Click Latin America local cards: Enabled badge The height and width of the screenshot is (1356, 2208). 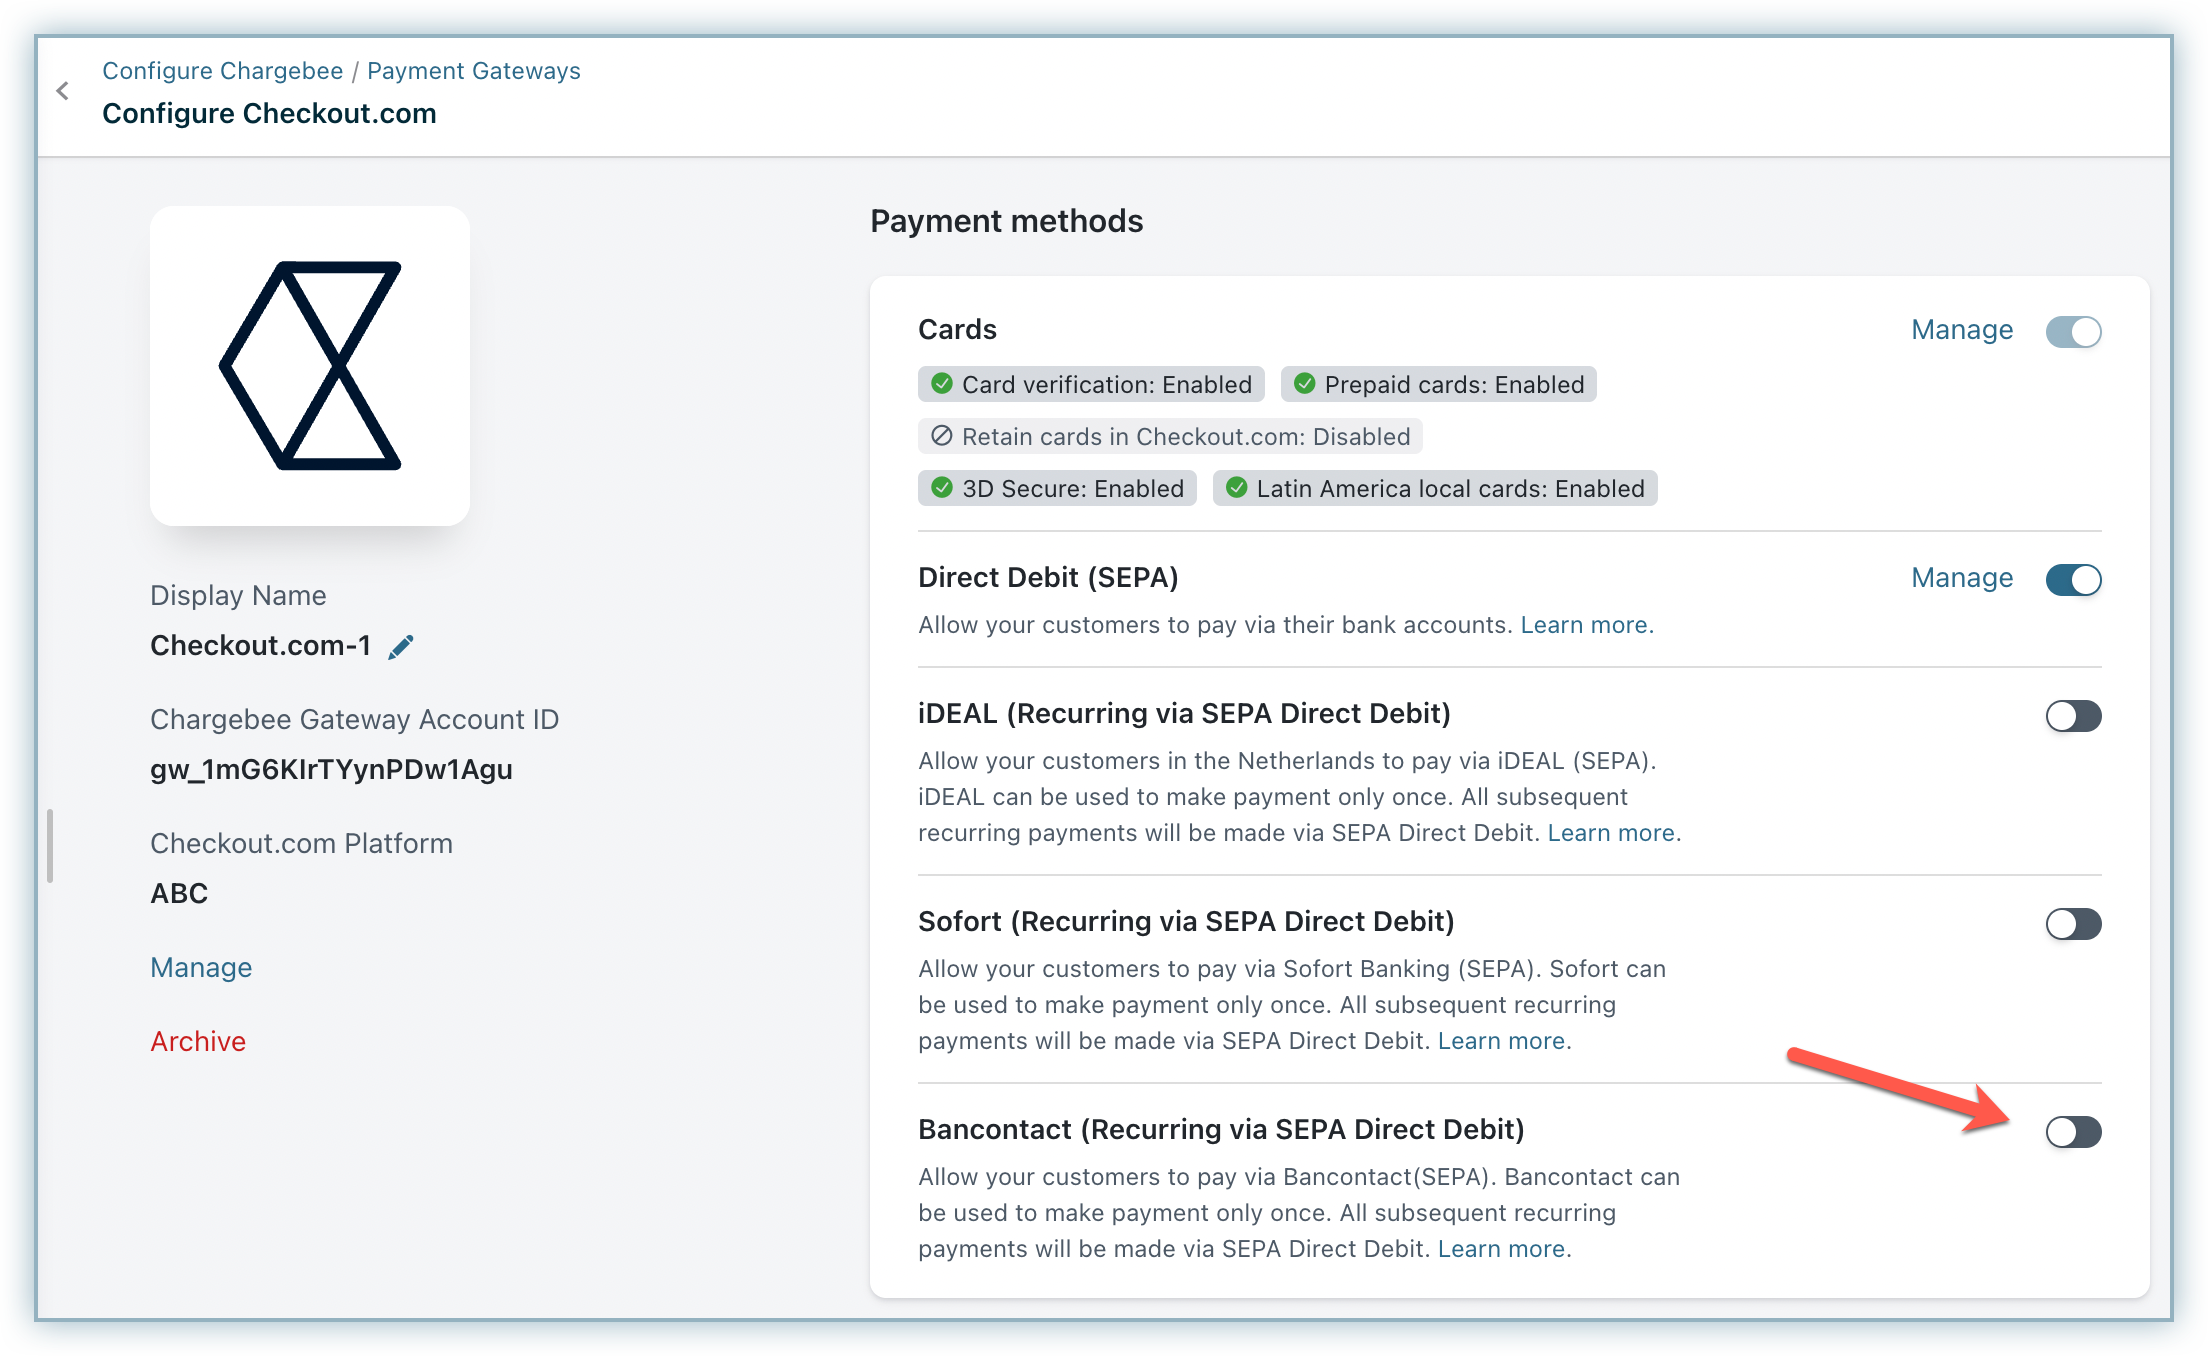coord(1435,488)
